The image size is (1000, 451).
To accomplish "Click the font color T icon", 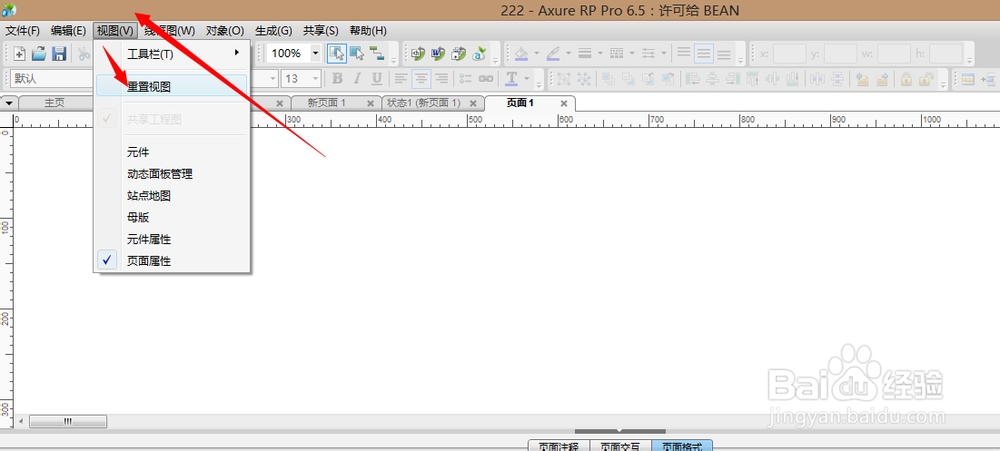I will point(511,78).
